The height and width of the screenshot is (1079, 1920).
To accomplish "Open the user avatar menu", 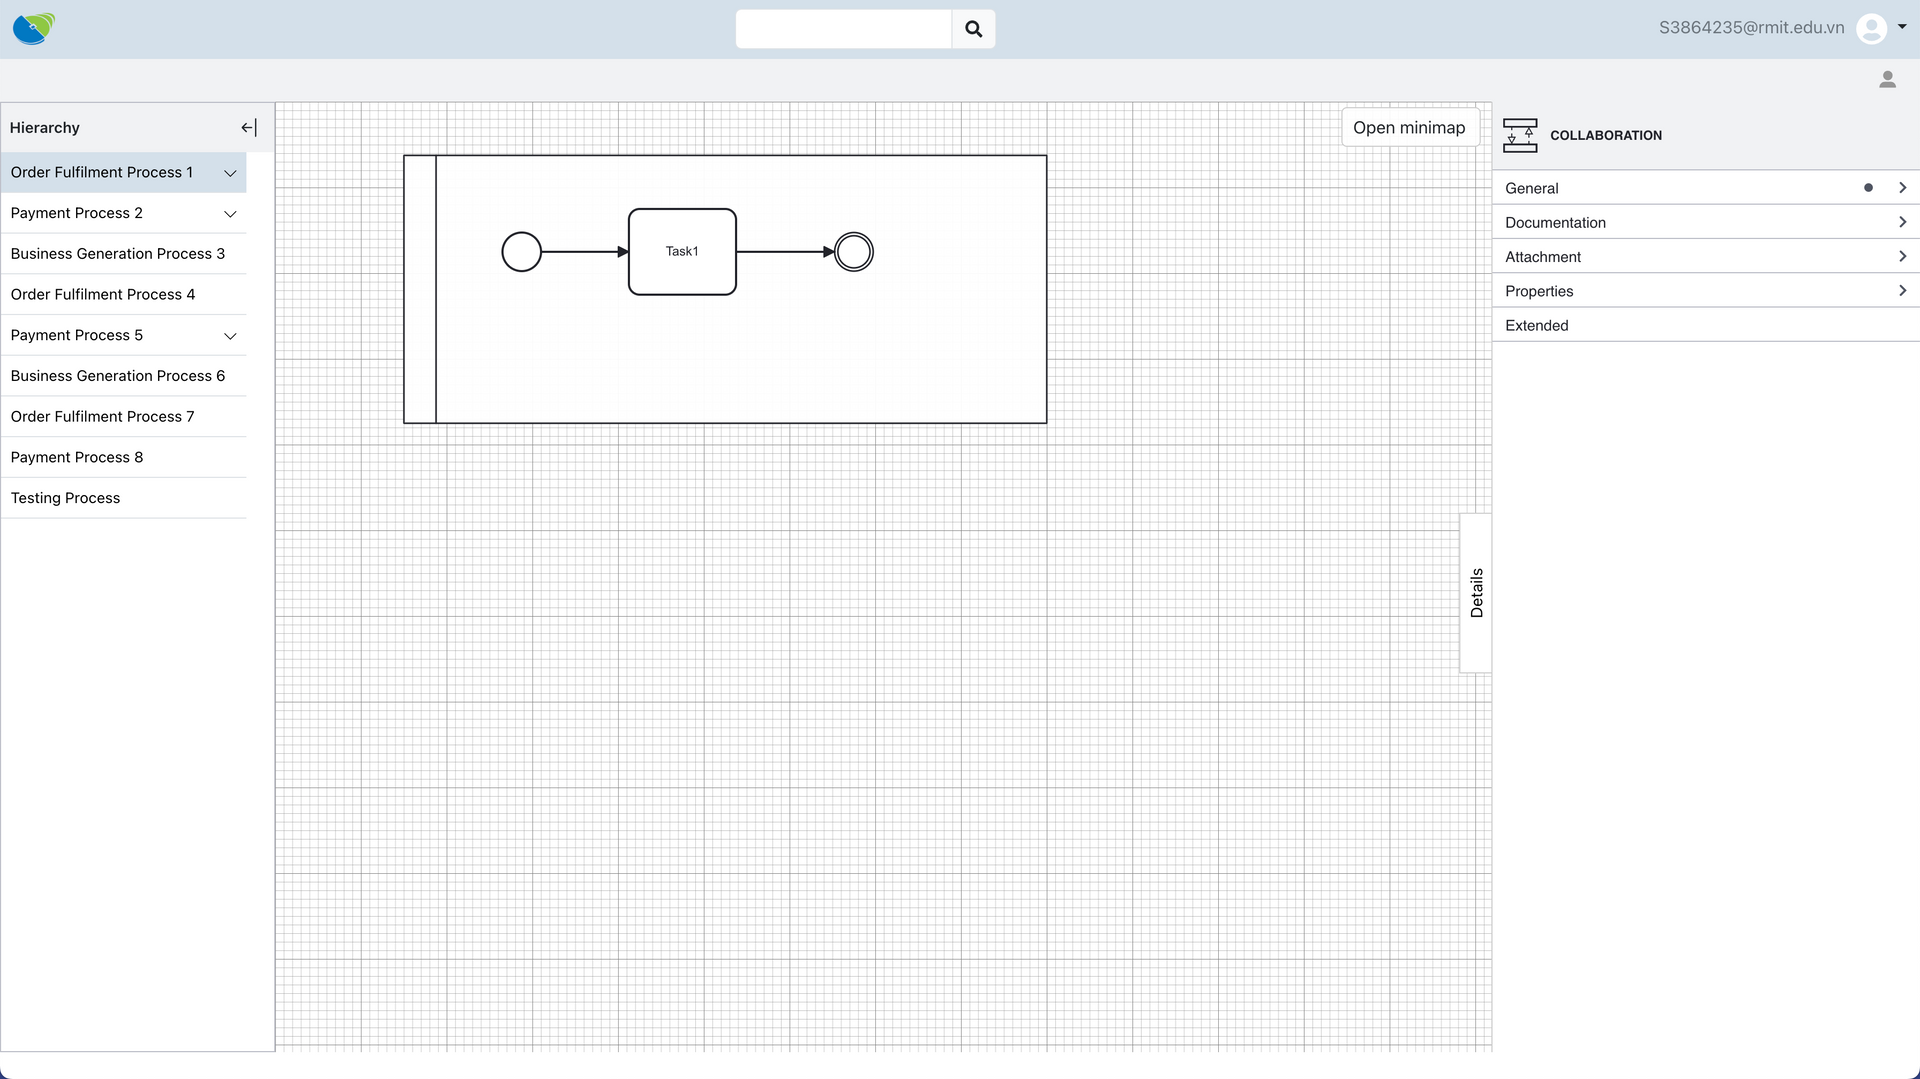I will click(x=1871, y=28).
